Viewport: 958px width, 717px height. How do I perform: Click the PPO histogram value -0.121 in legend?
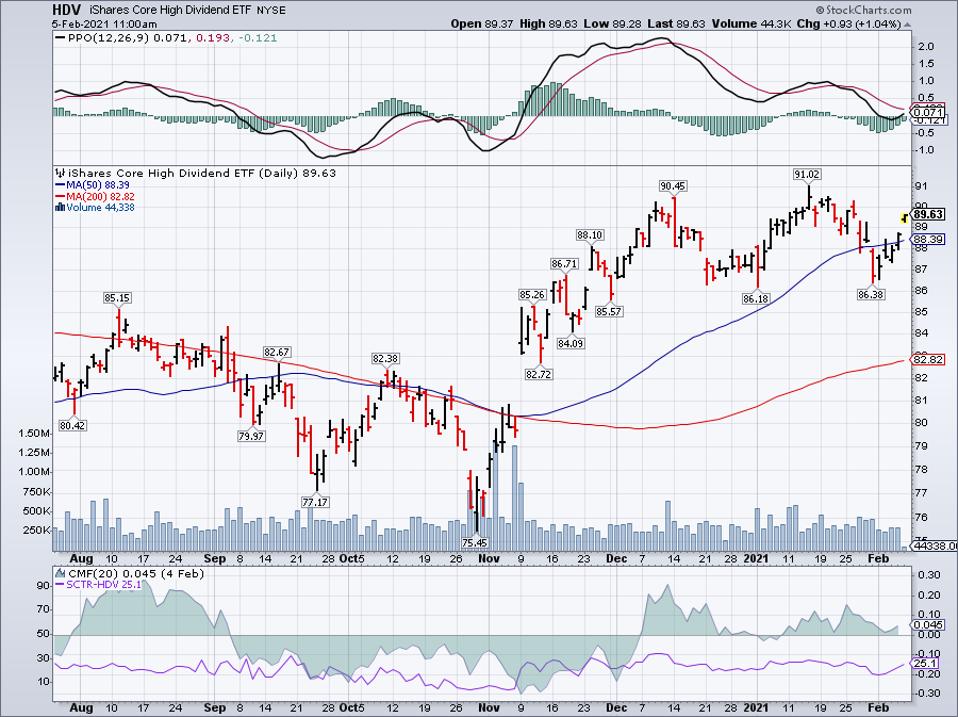[x=257, y=38]
